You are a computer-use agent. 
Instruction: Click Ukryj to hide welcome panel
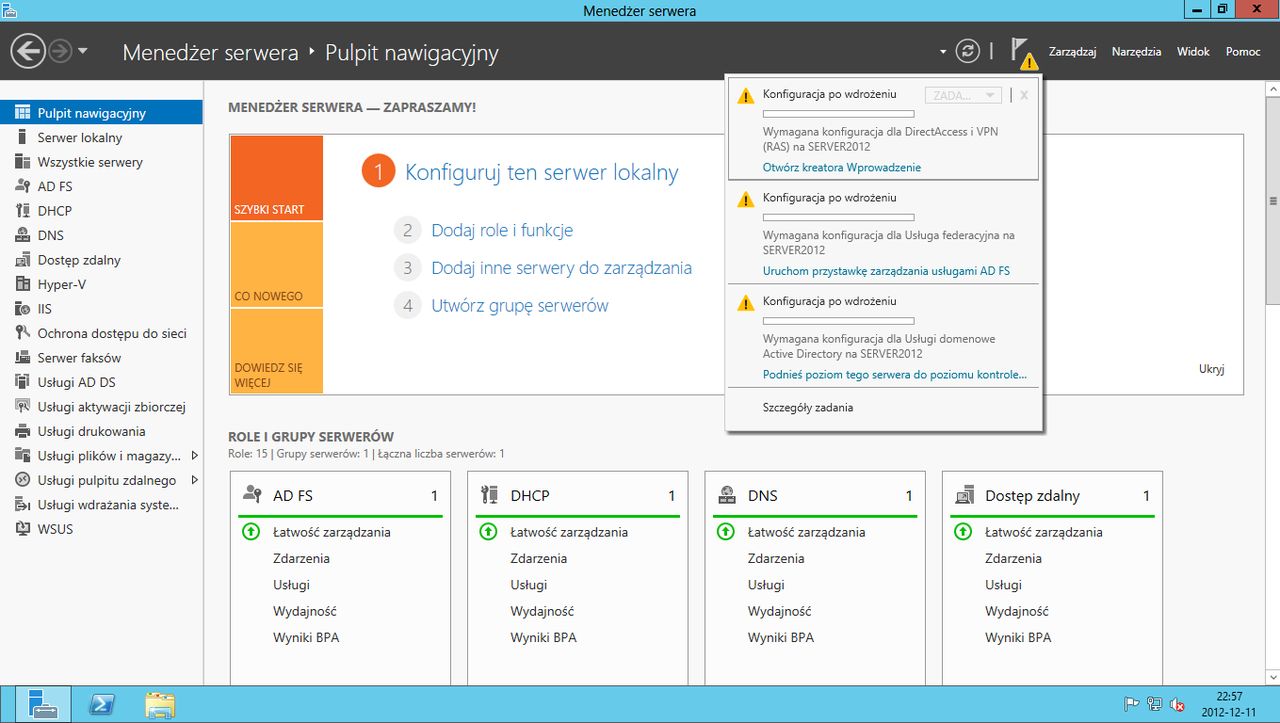click(x=1211, y=369)
